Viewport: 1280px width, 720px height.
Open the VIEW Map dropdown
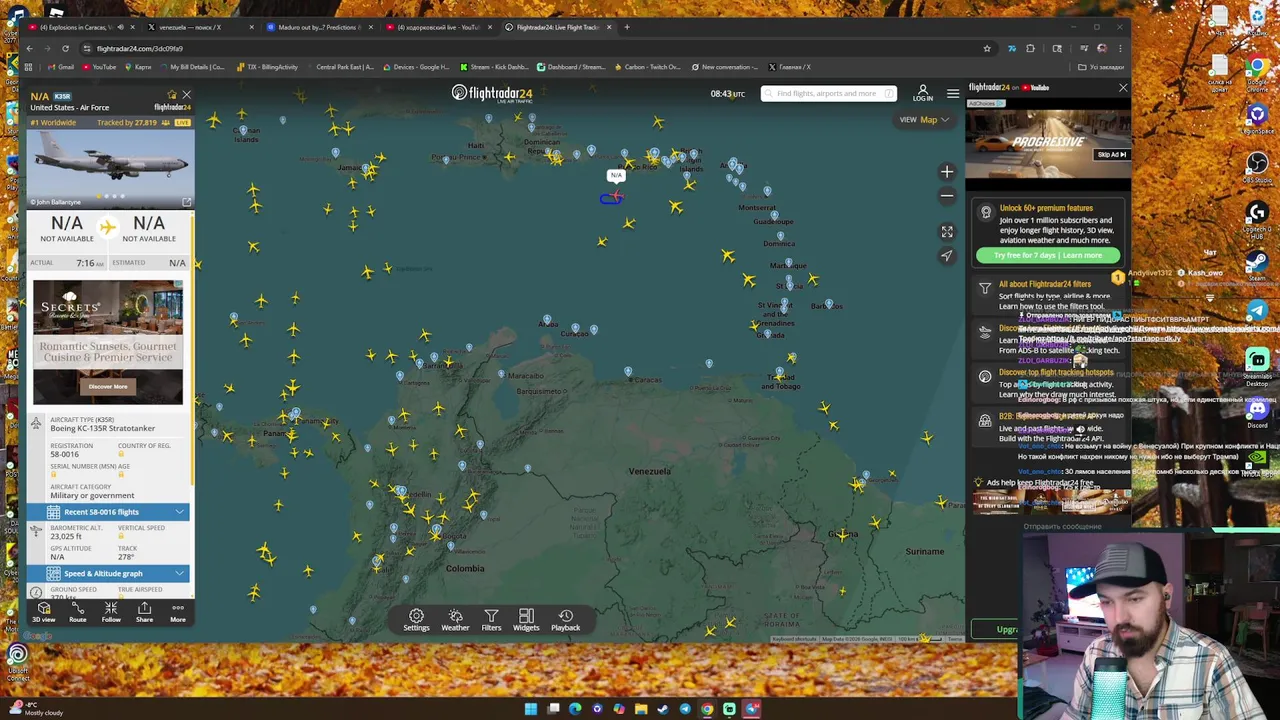click(924, 120)
